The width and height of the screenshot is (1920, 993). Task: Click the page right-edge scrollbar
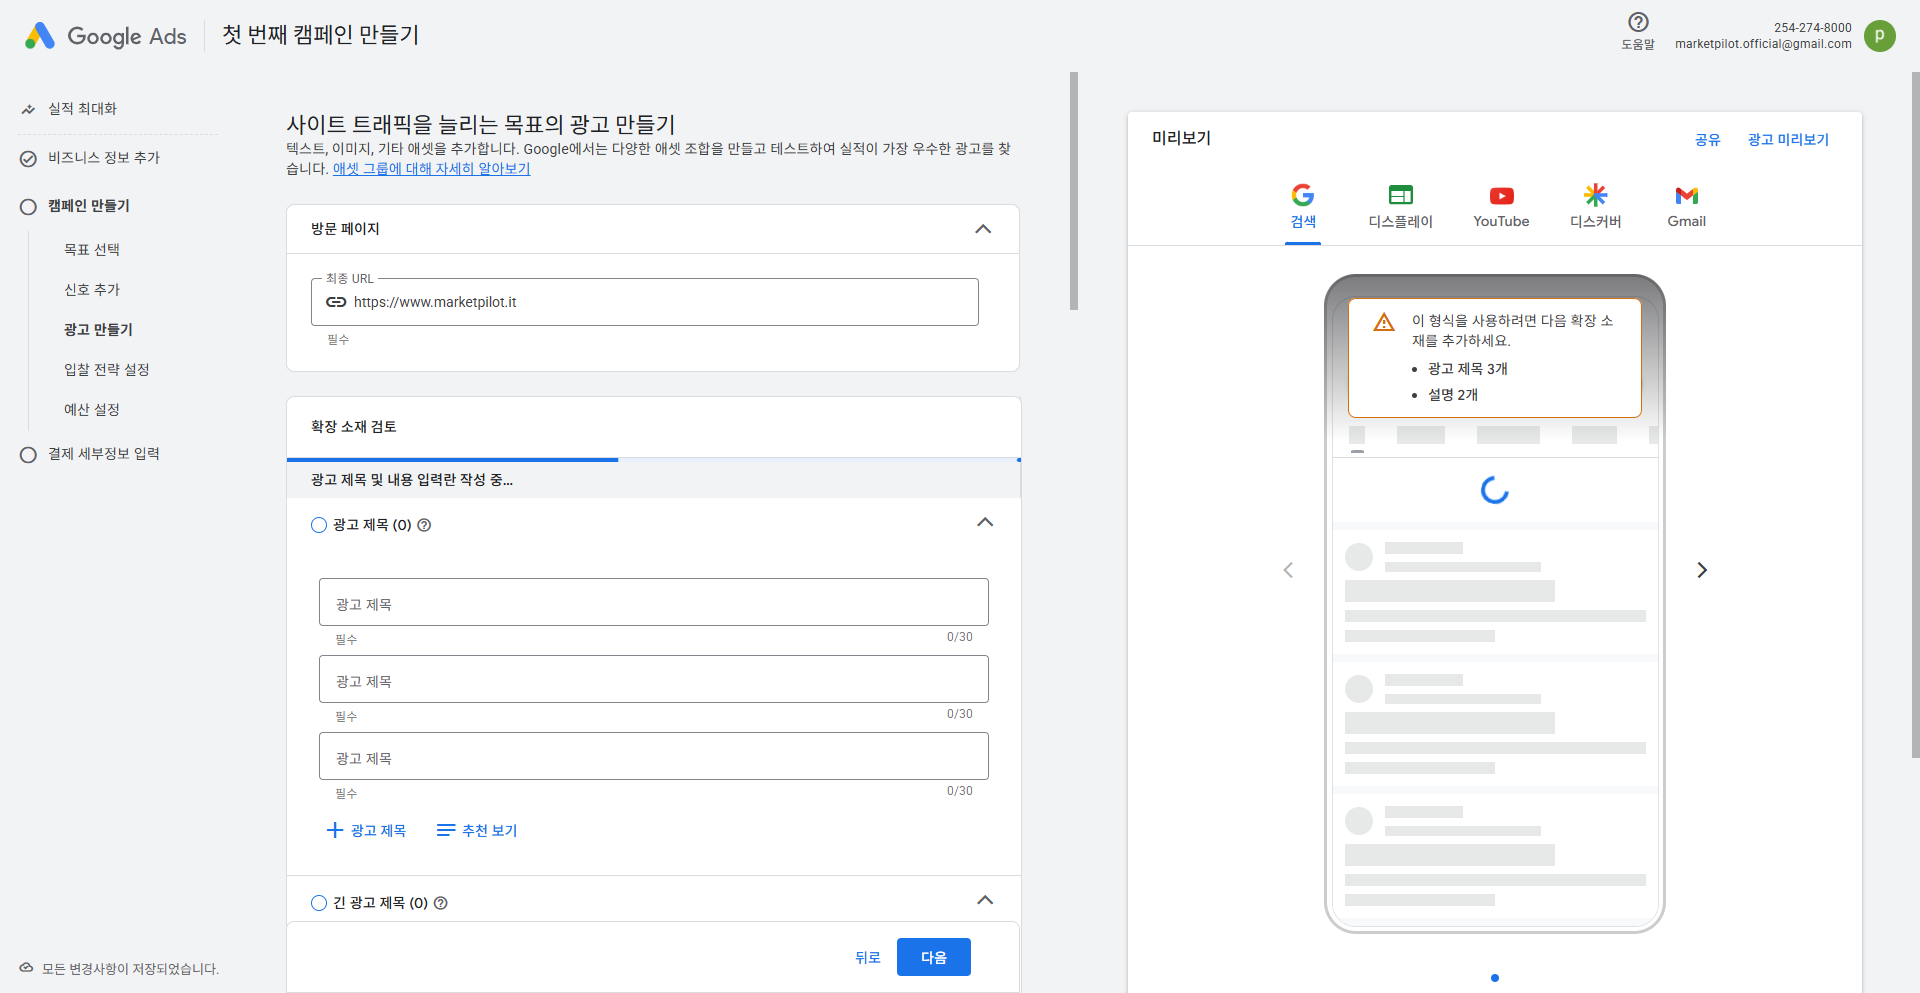(1915, 414)
